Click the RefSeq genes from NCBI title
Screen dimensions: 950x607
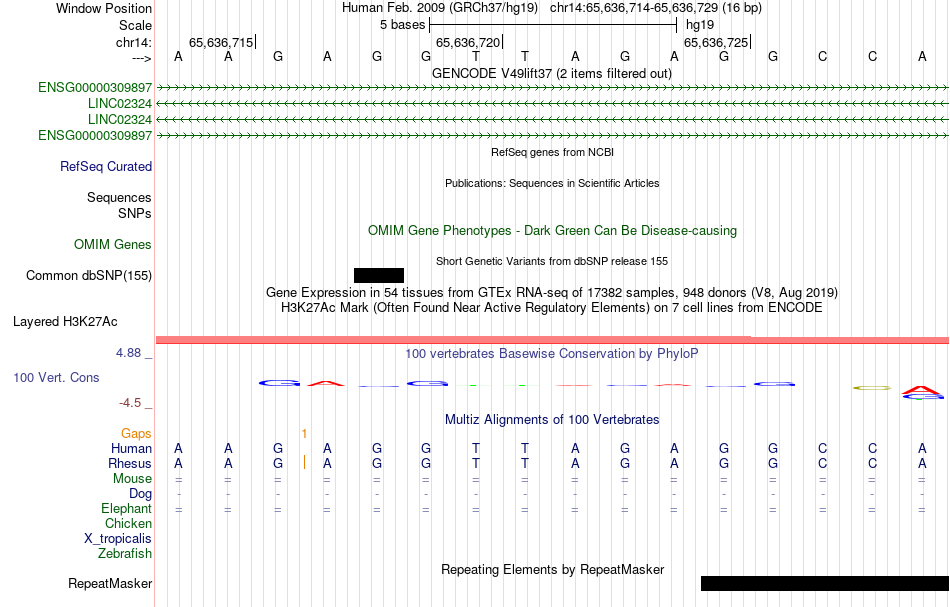click(x=553, y=152)
